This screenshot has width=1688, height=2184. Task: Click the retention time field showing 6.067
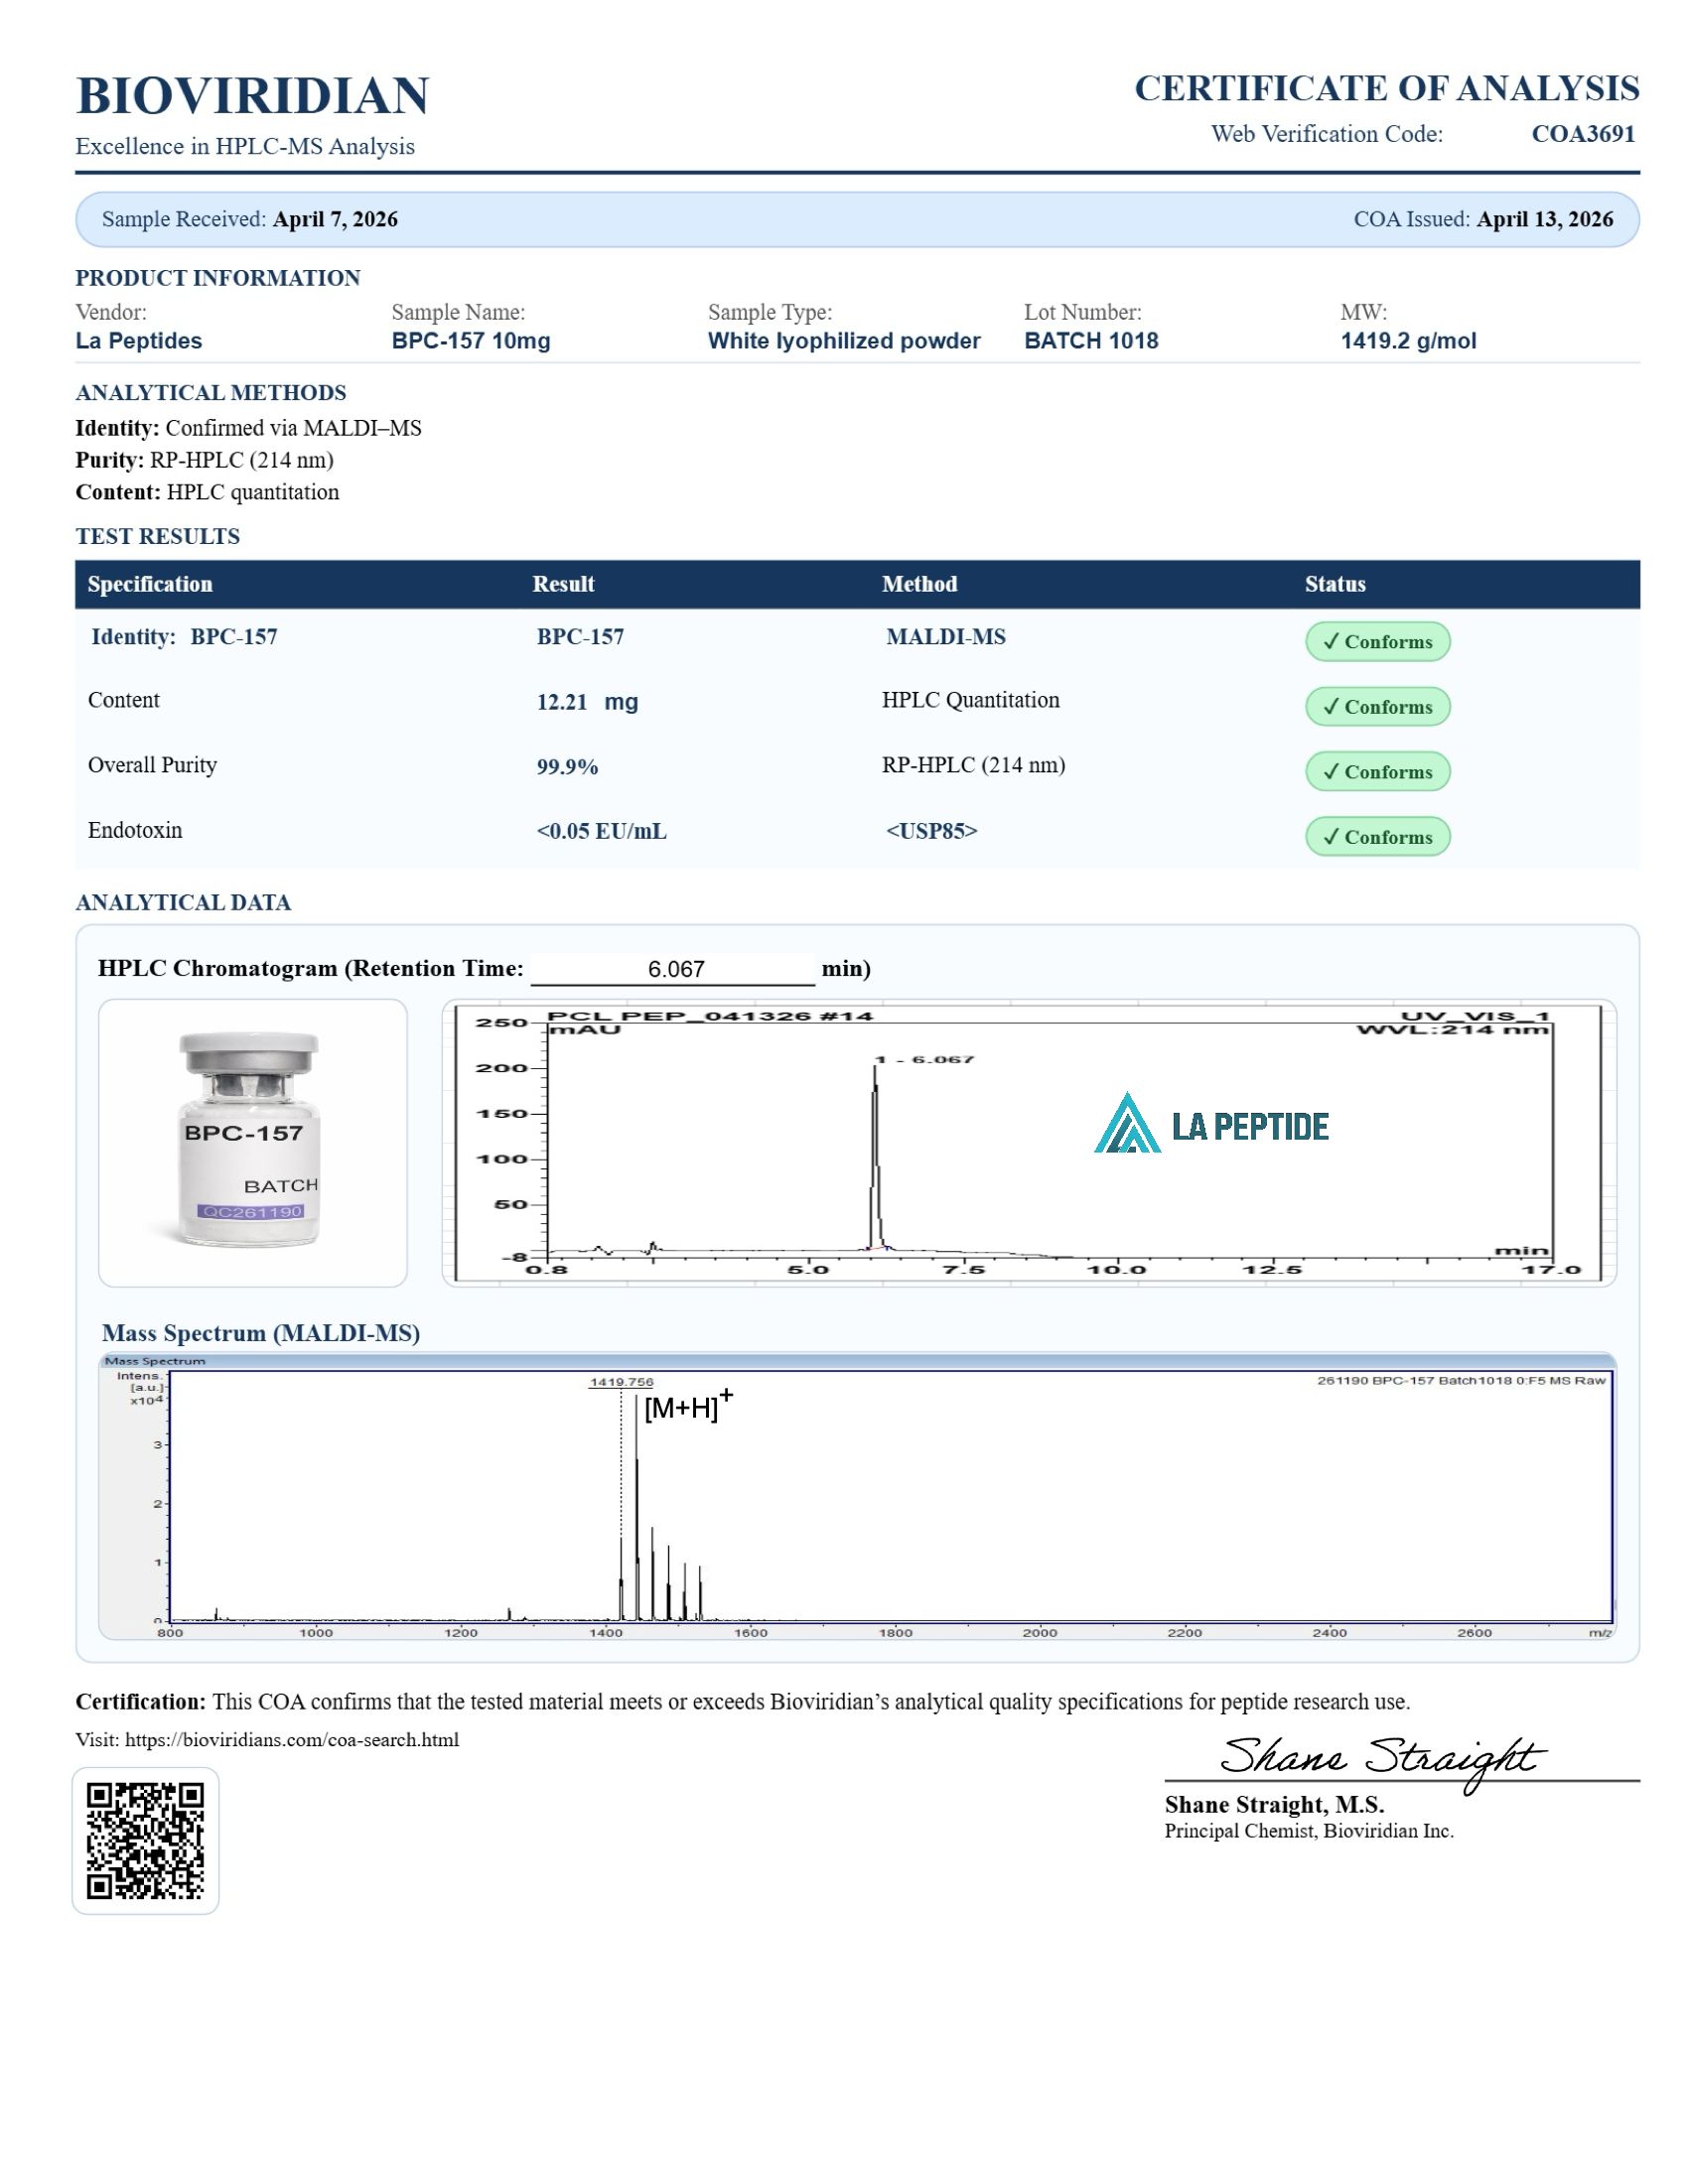click(675, 968)
